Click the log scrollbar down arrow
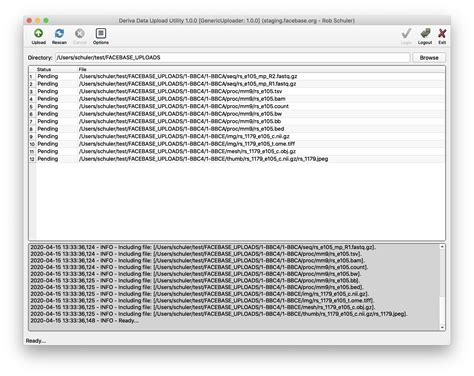 coord(442,327)
